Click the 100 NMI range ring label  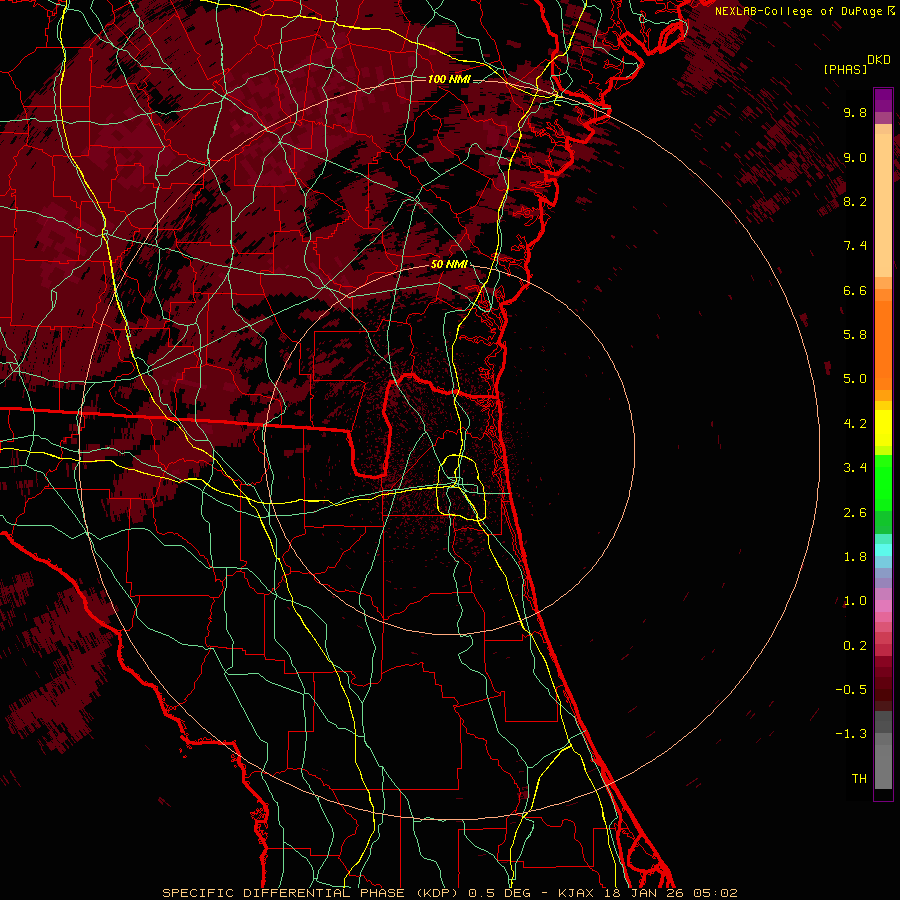click(449, 79)
